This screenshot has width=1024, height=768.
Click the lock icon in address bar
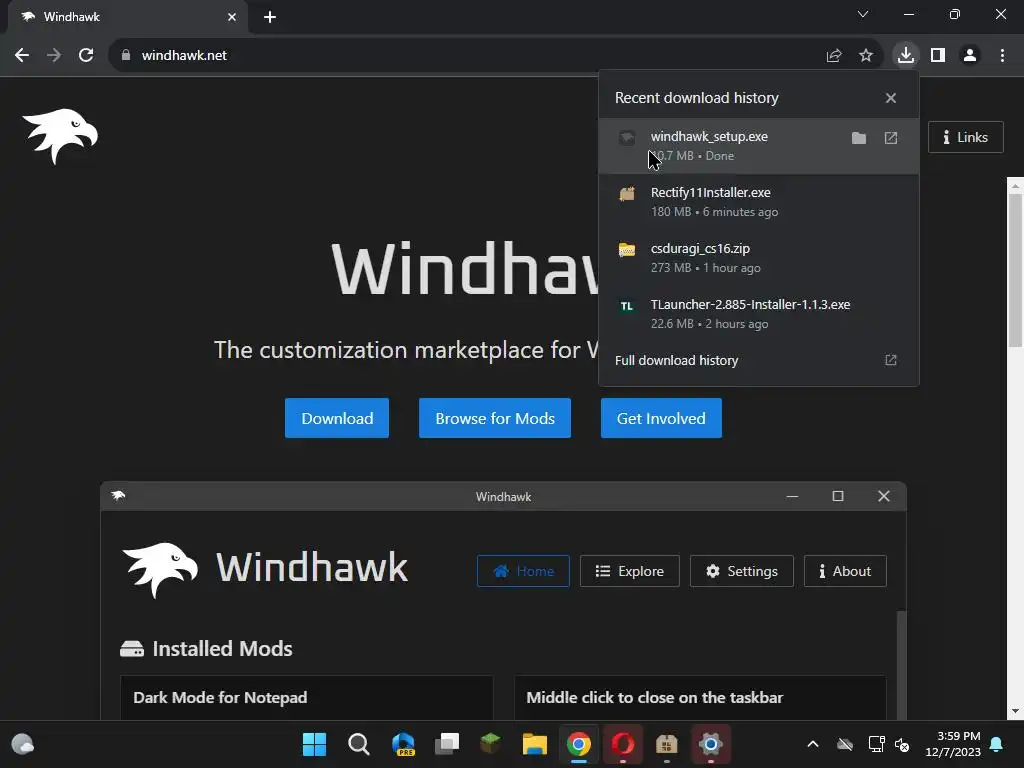coord(126,56)
